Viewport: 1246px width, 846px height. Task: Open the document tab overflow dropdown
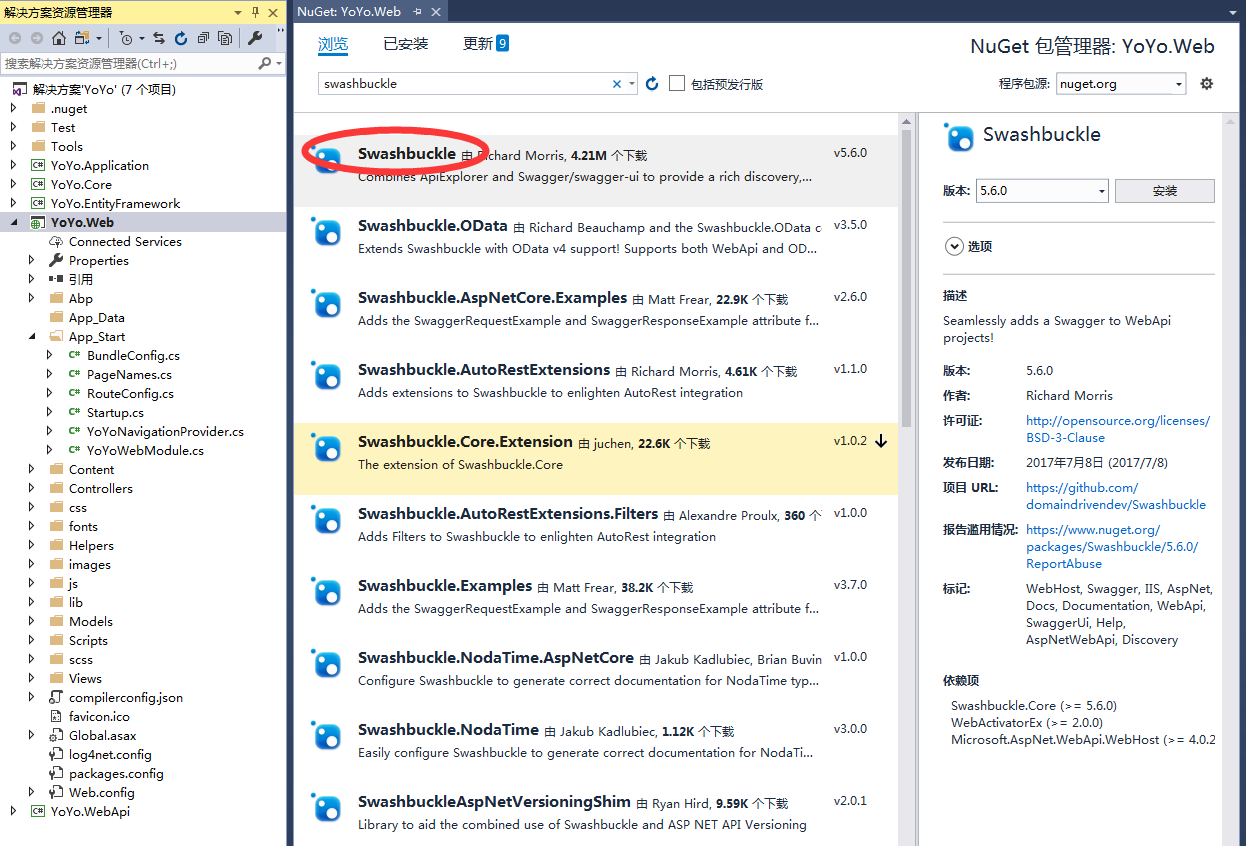tap(1235, 12)
